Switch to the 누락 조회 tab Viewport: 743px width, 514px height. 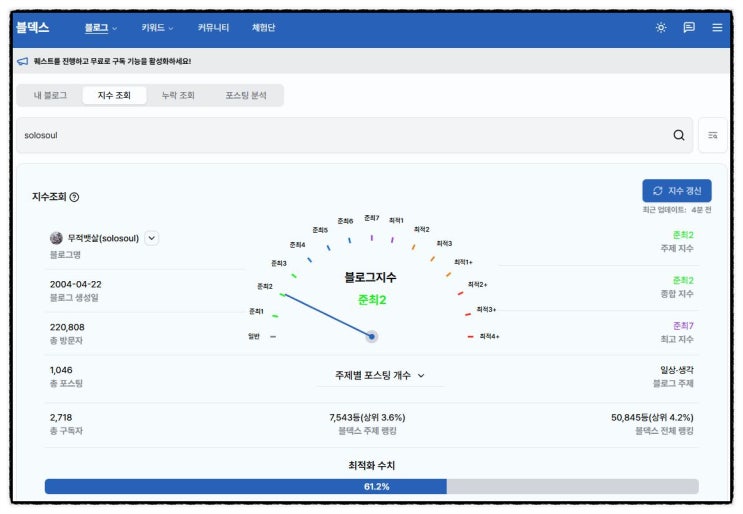point(178,95)
